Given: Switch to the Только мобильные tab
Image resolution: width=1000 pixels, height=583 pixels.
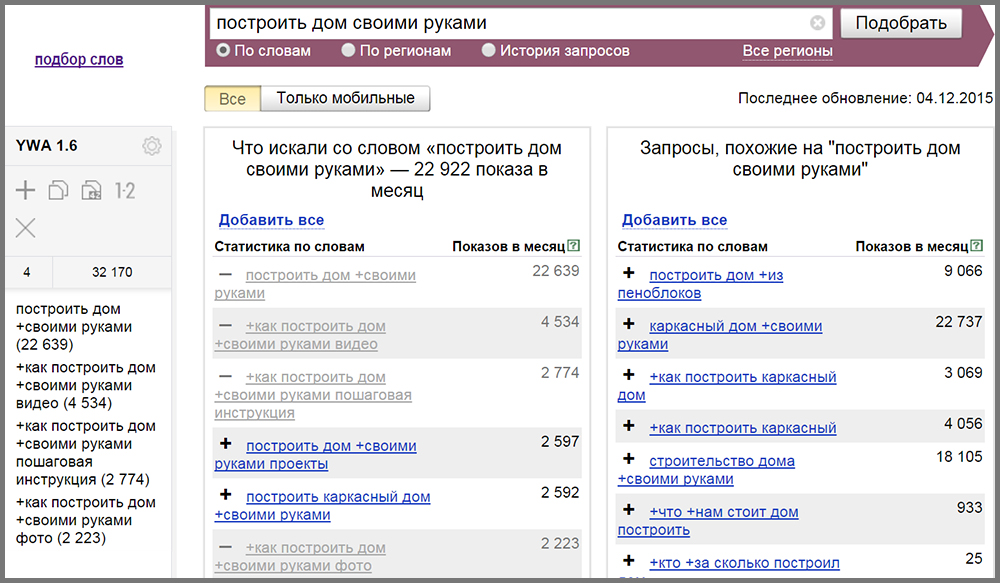Looking at the screenshot, I should coord(345,98).
